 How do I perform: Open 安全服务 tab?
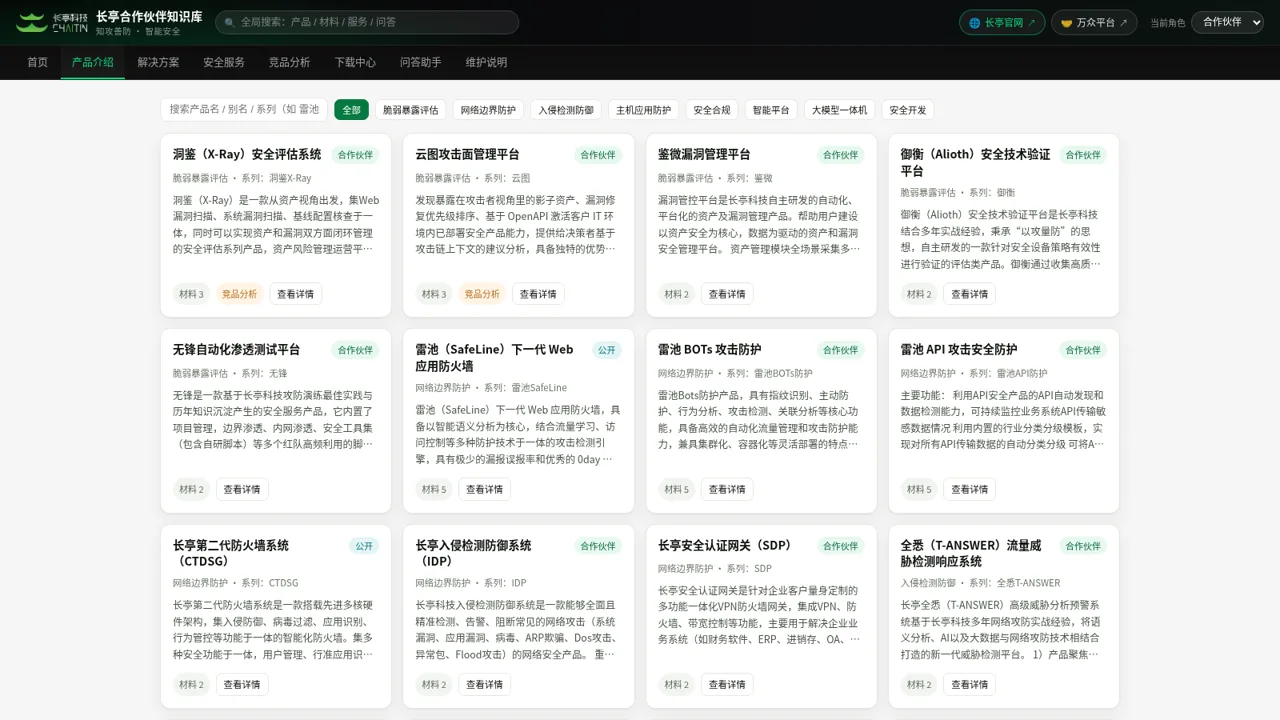(224, 62)
